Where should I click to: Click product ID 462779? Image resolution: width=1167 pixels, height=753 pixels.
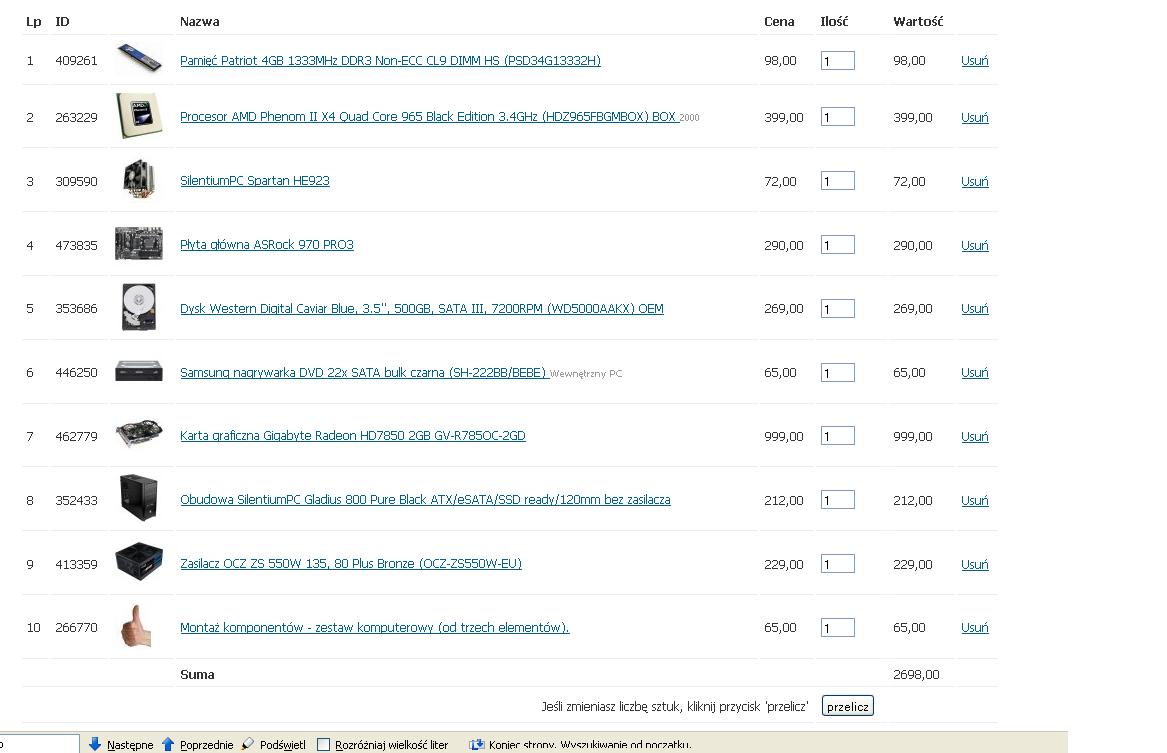click(x=76, y=437)
